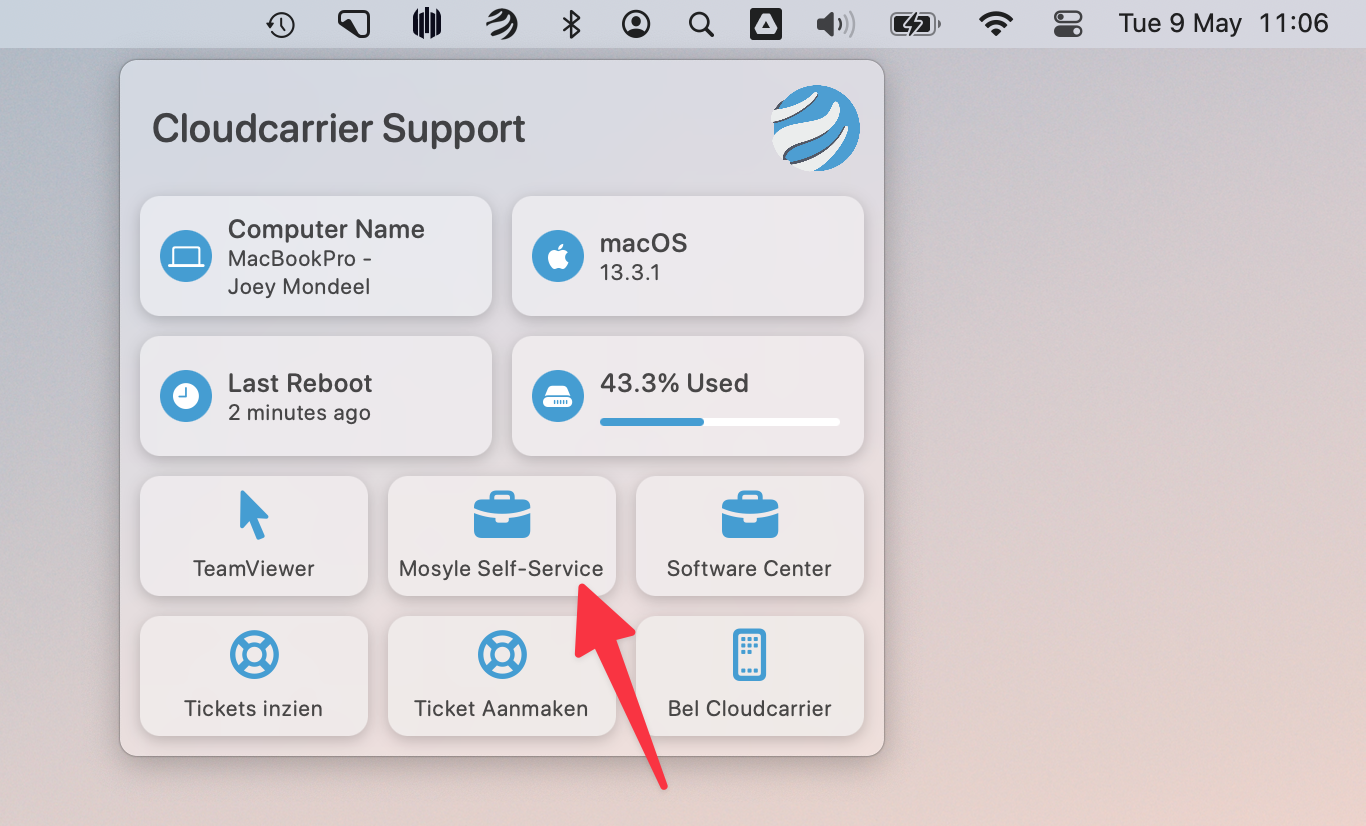Click the Cloudcarrier logo in the panel header

816,128
